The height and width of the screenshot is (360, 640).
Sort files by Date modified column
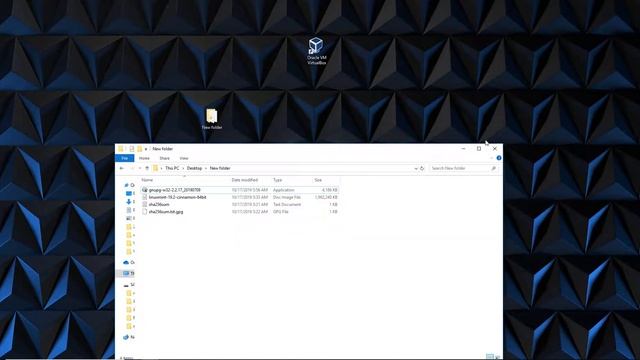pos(244,180)
